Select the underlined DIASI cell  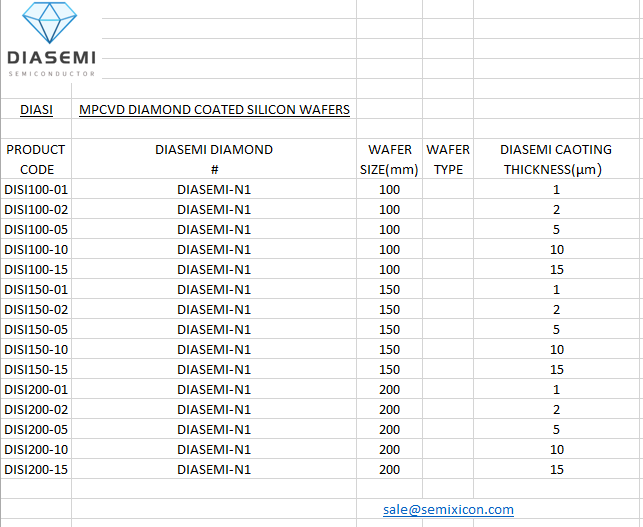coord(36,110)
